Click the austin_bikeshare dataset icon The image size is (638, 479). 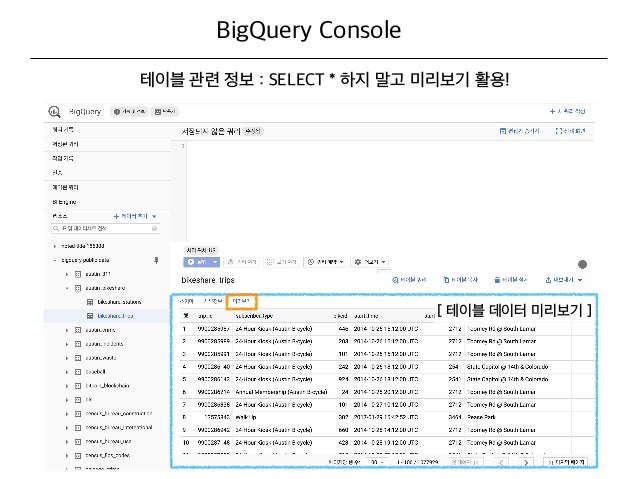[x=78, y=288]
